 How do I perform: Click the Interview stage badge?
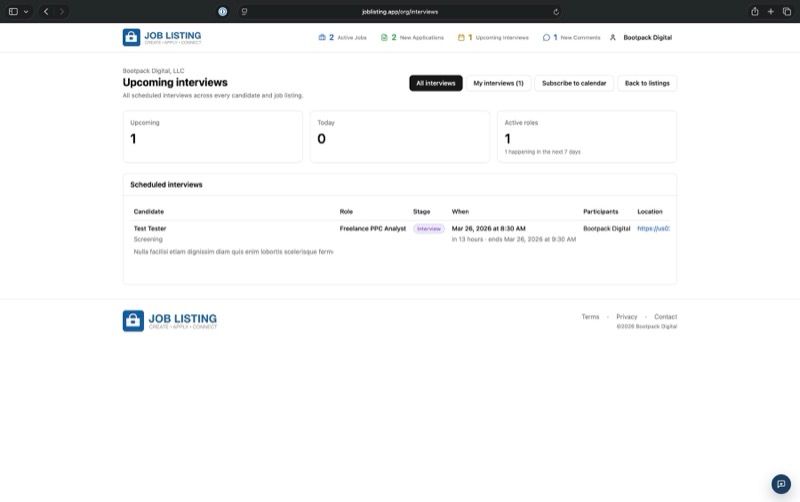[x=429, y=229]
